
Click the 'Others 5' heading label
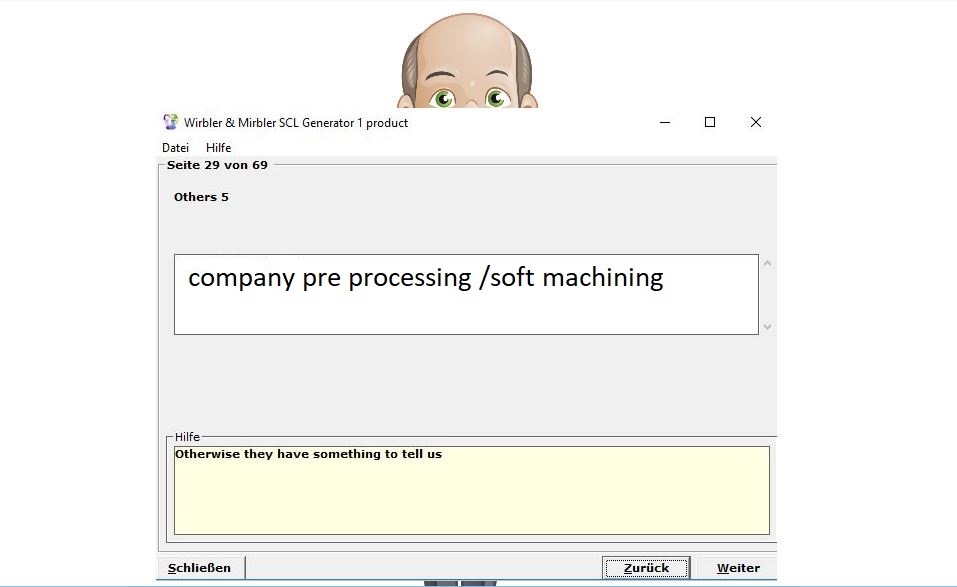point(201,197)
